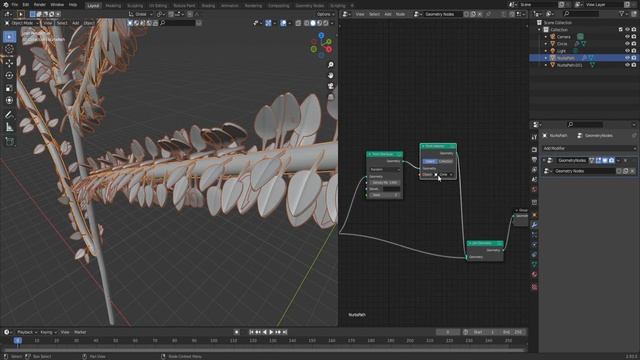640x360 pixels.
Task: Switch to the Shading workspace tab
Action: click(x=208, y=6)
